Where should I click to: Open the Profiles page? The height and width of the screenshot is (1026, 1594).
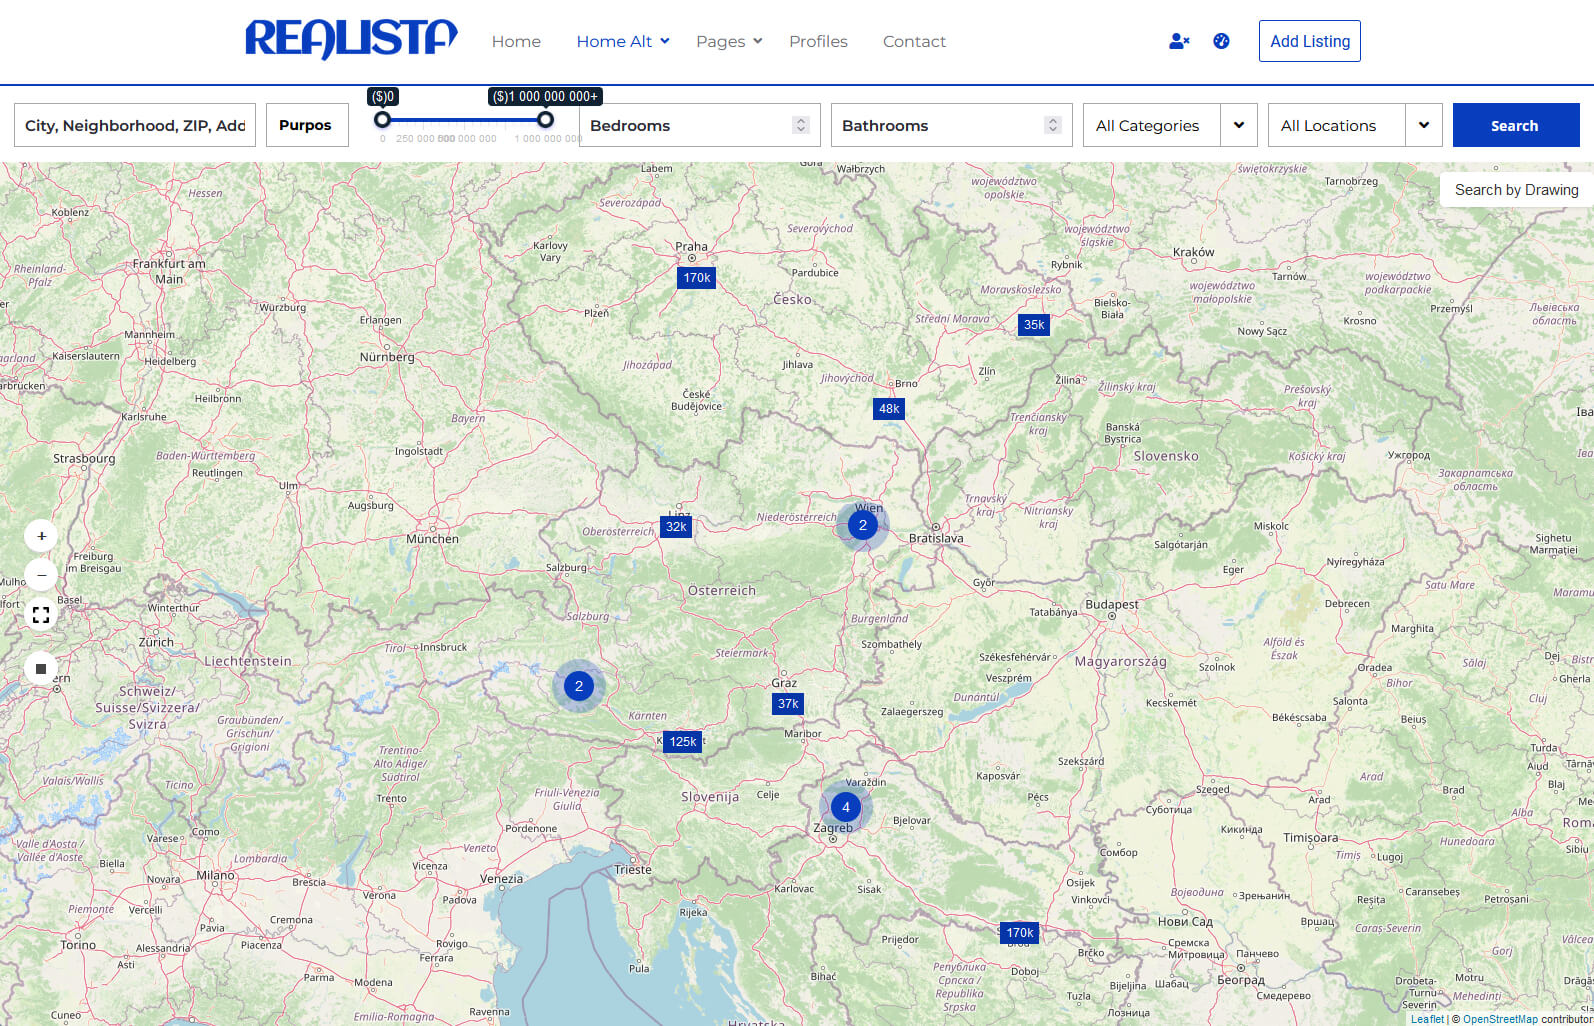point(818,41)
